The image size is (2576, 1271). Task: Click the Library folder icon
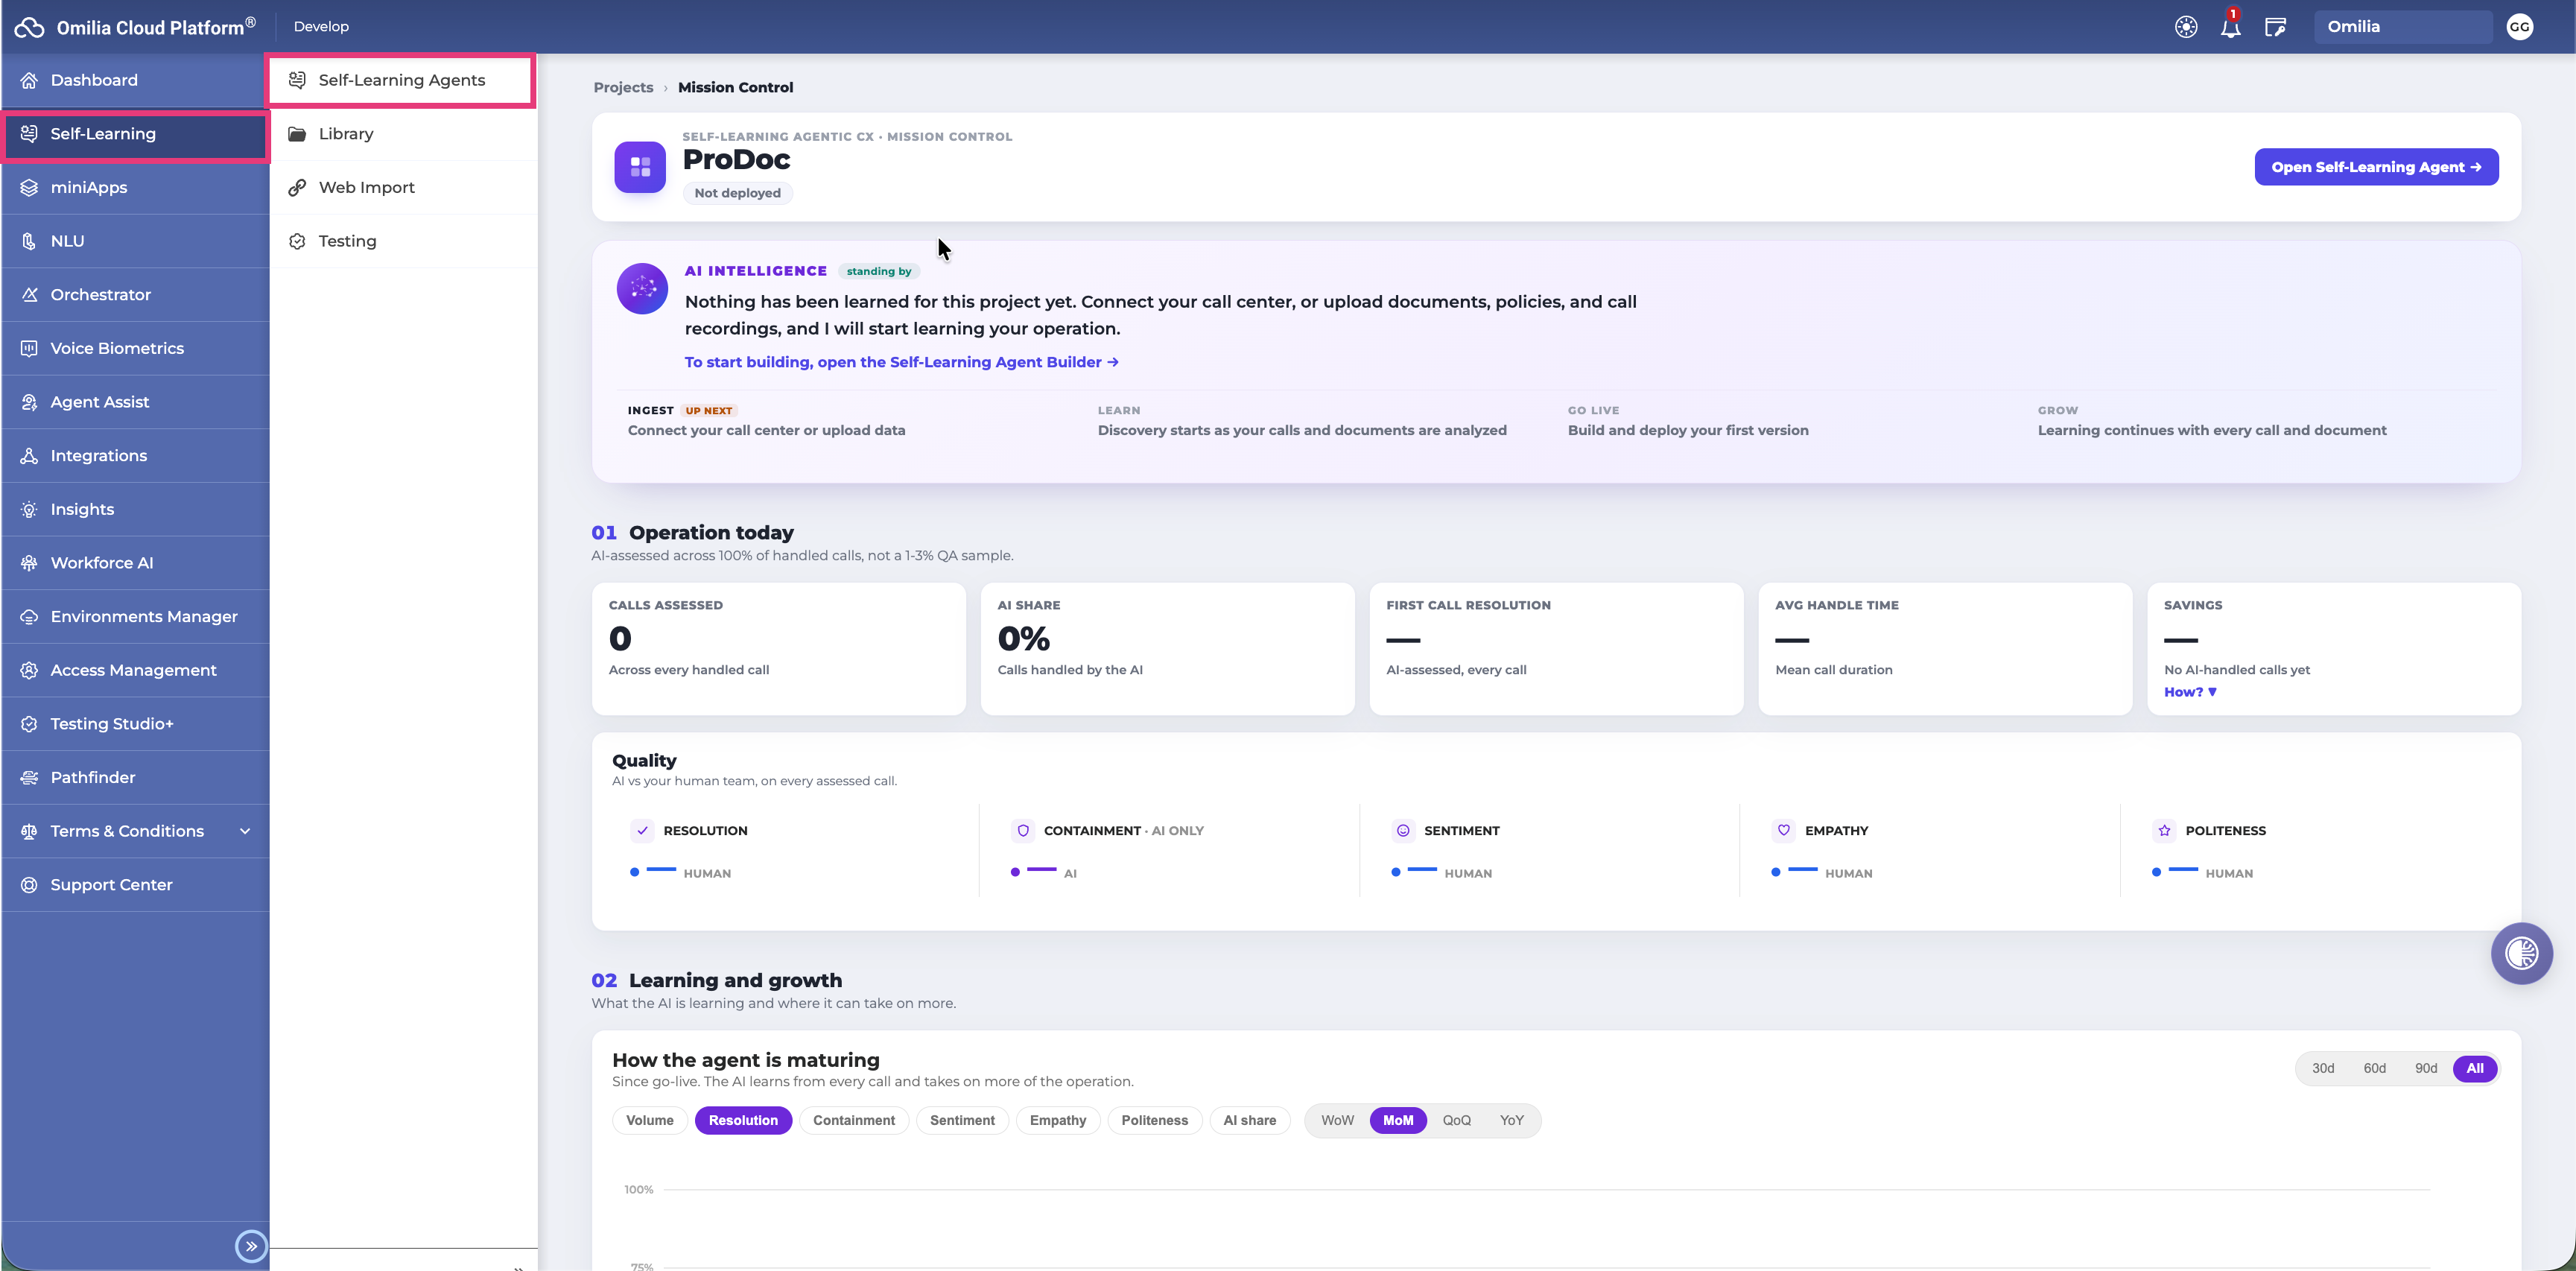point(297,134)
